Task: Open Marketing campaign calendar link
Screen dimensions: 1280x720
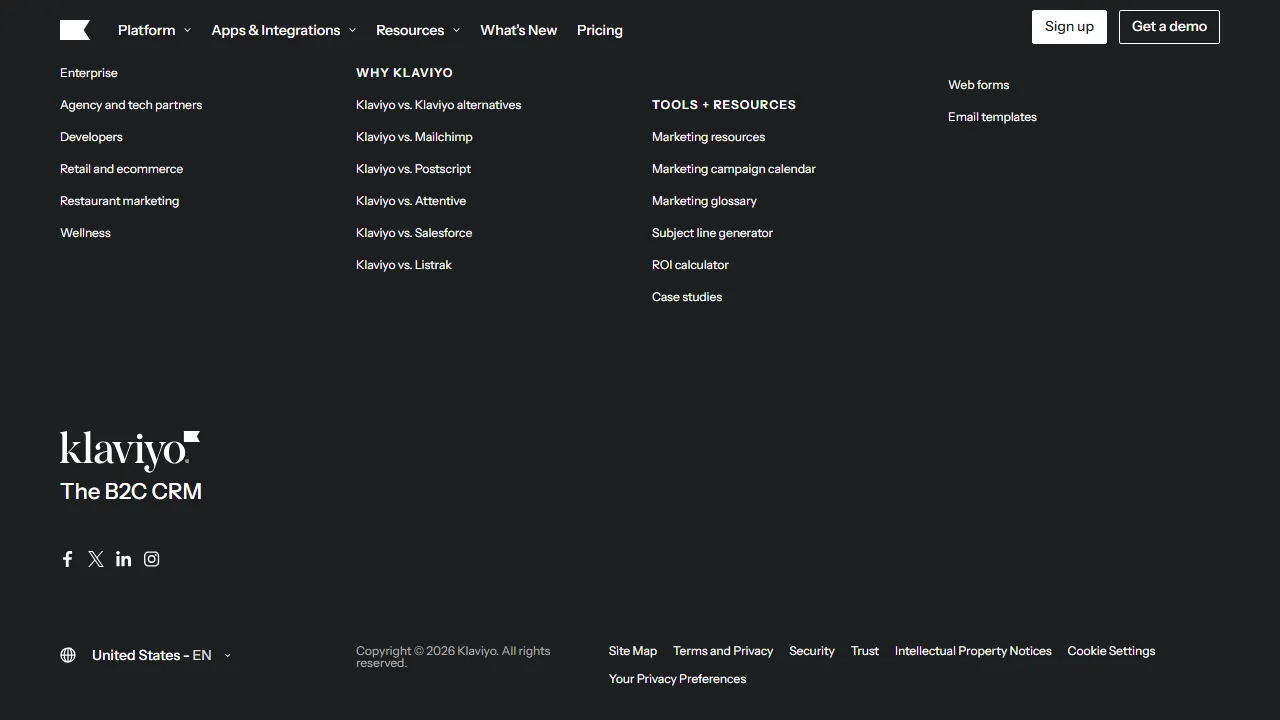Action: click(x=734, y=169)
